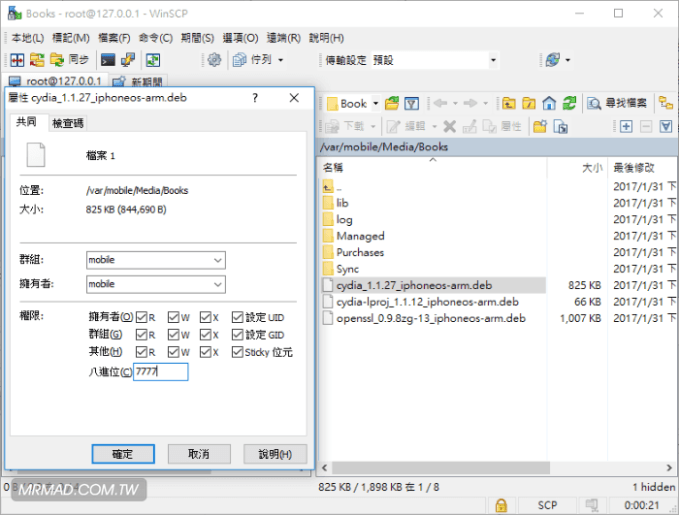Click the new file icon in remote toolbar

[x=561, y=126]
